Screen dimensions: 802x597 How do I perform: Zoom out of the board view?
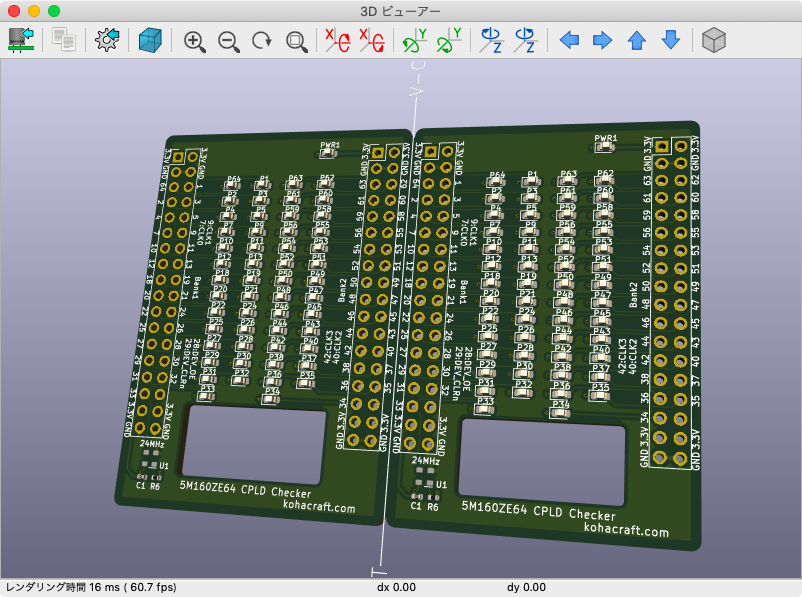229,41
